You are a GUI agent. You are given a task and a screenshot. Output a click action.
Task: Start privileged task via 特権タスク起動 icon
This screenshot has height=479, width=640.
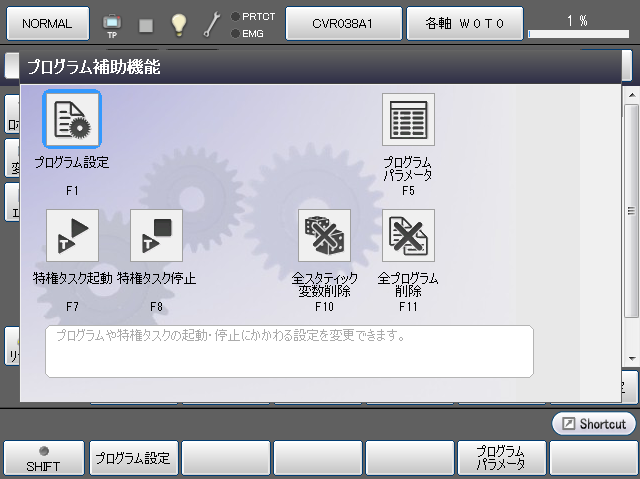pos(71,235)
